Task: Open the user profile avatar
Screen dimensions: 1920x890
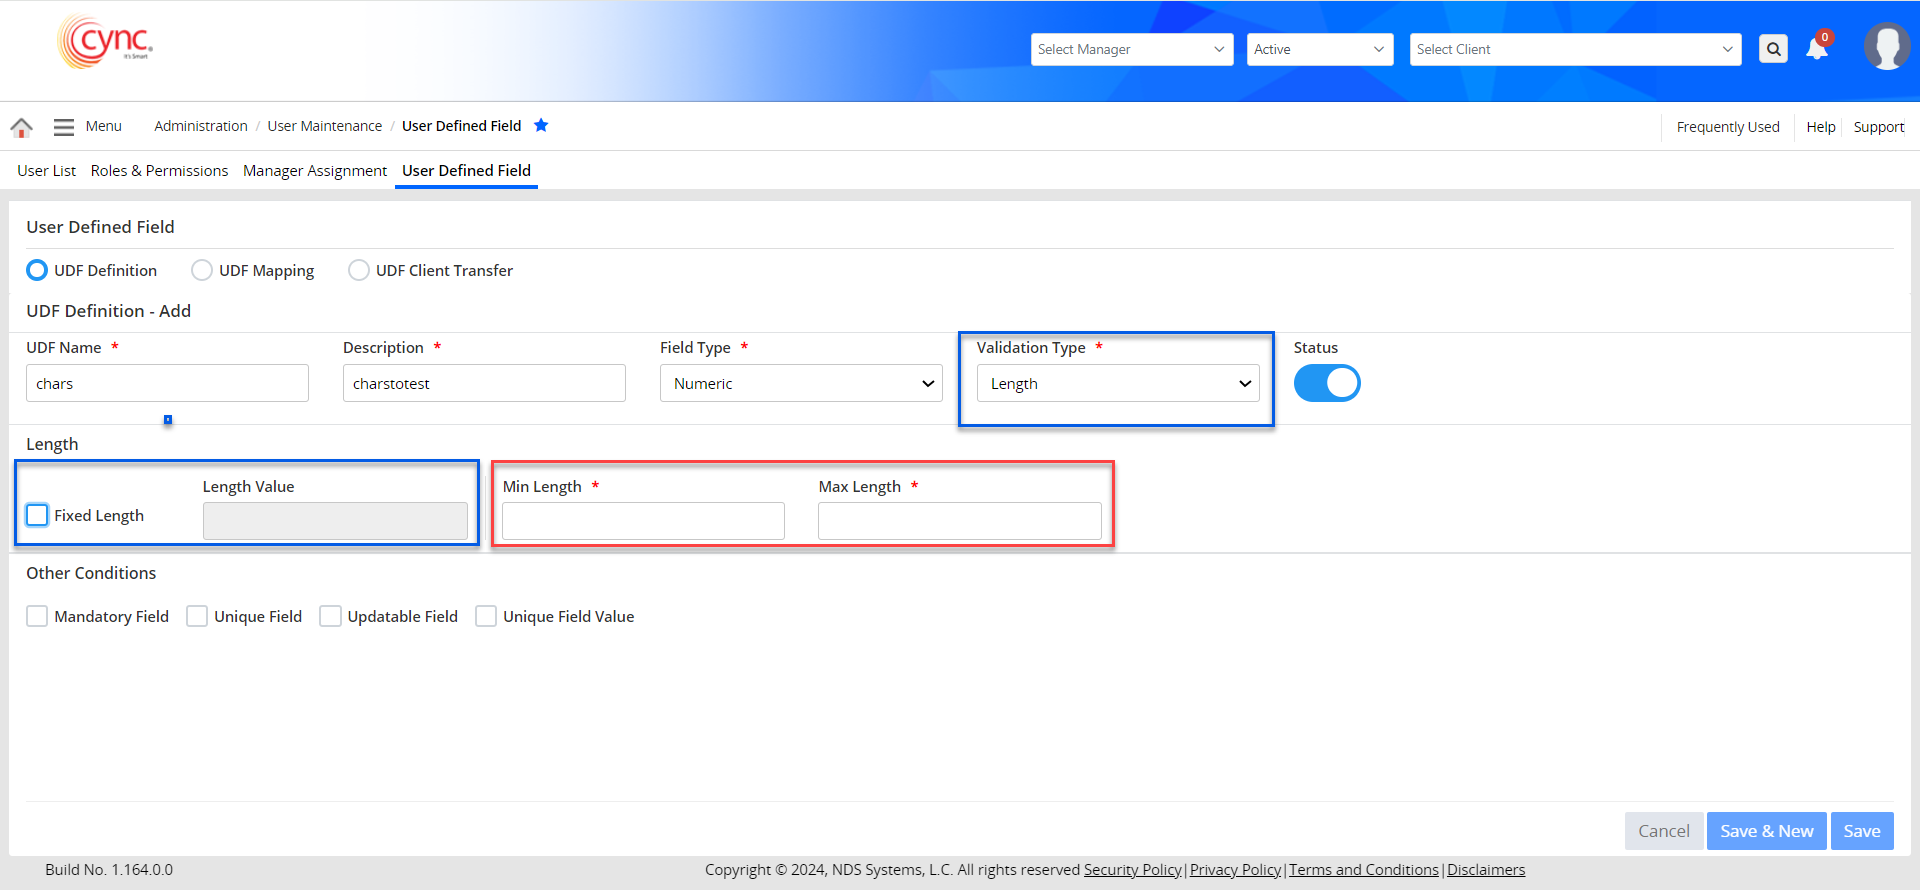Action: point(1886,47)
